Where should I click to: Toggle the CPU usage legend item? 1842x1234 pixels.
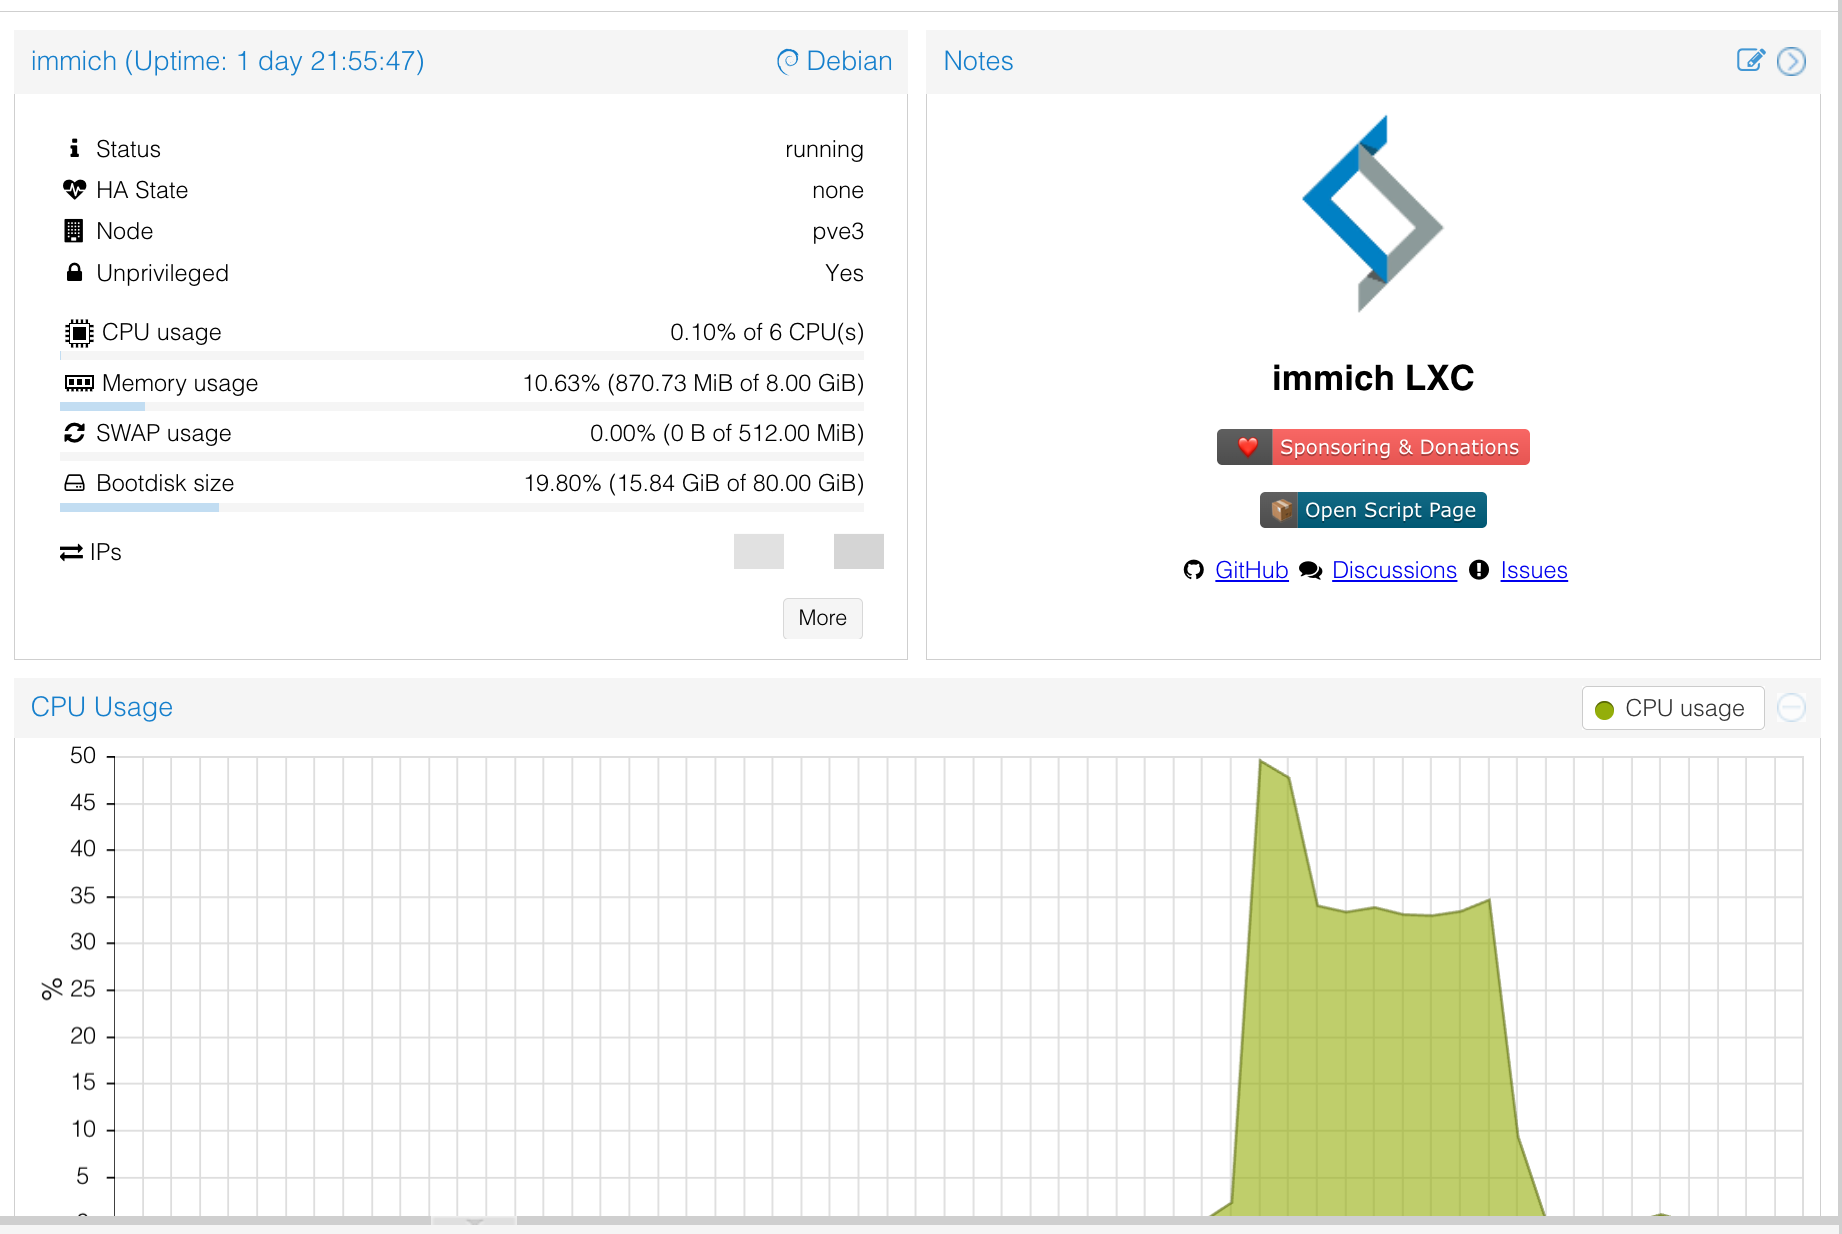tap(1672, 708)
